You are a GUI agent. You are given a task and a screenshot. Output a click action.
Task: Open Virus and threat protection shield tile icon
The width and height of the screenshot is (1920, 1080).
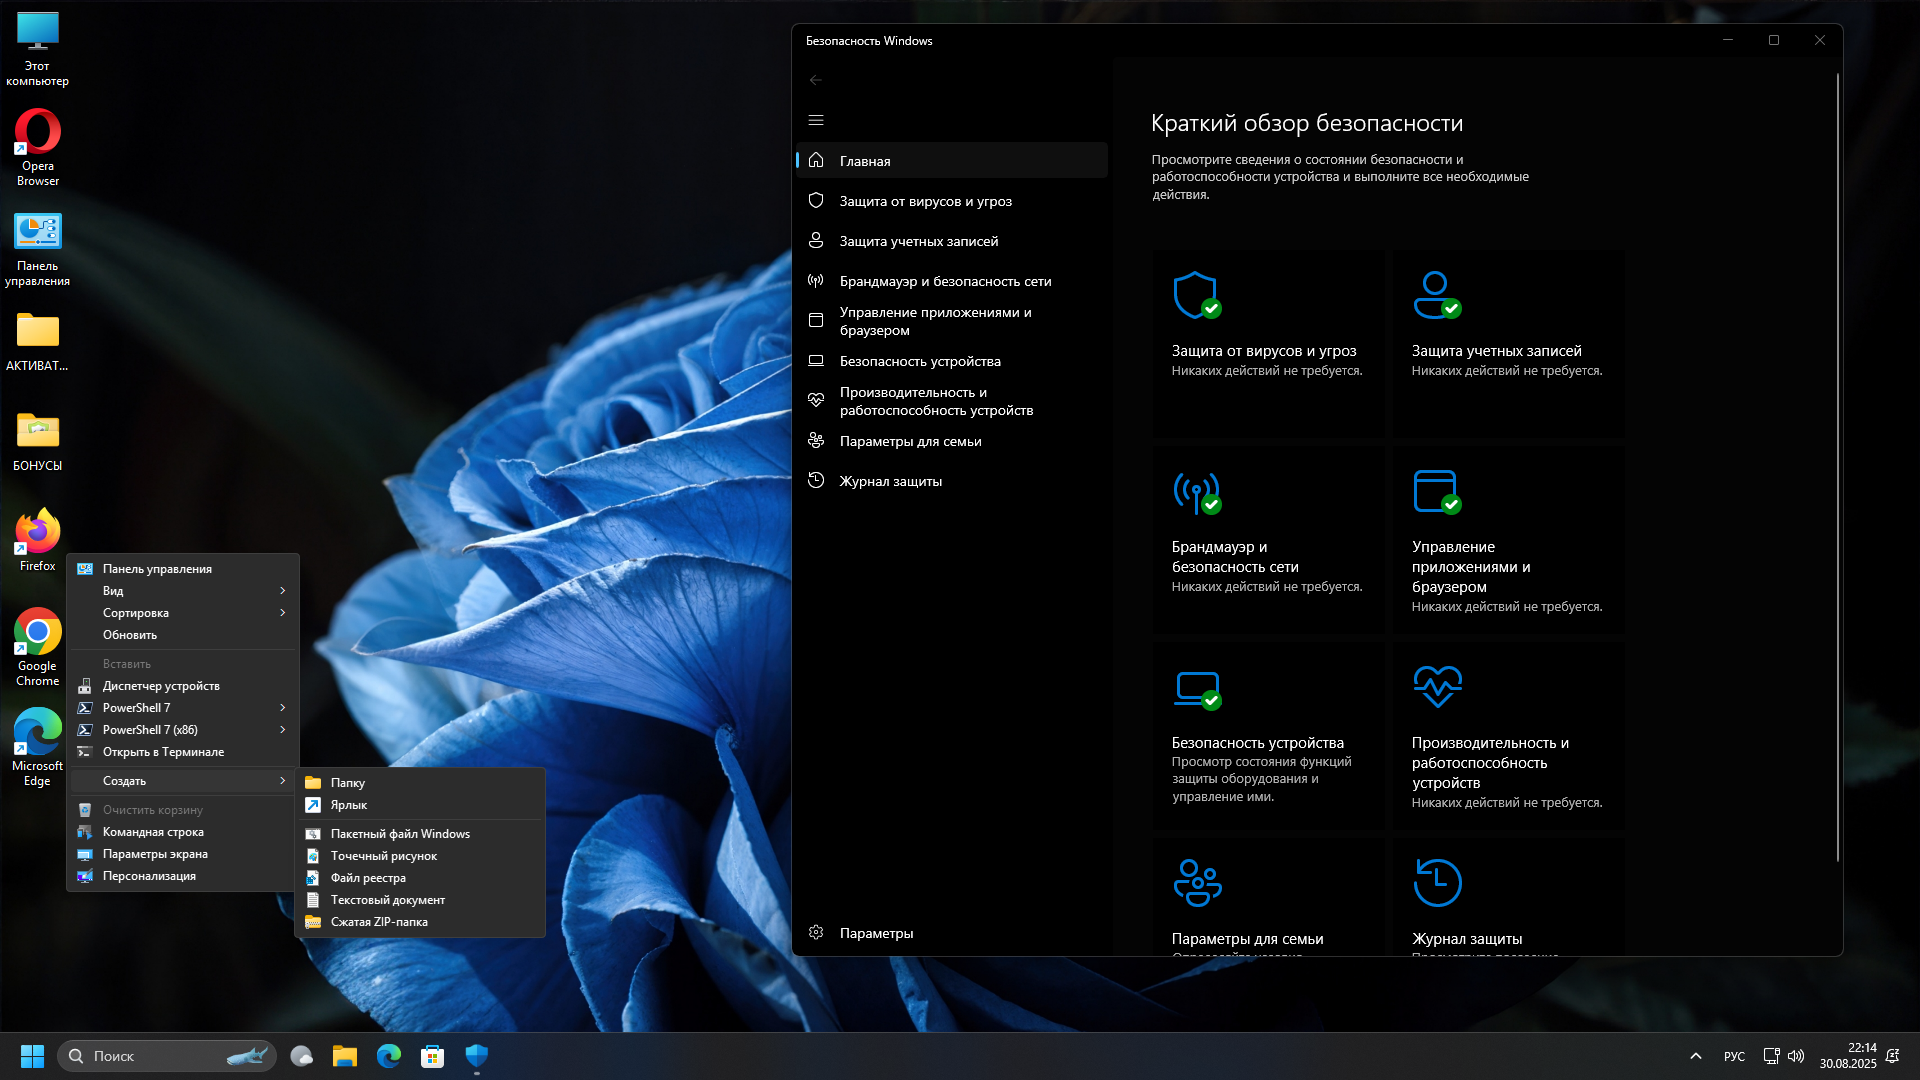coord(1196,295)
